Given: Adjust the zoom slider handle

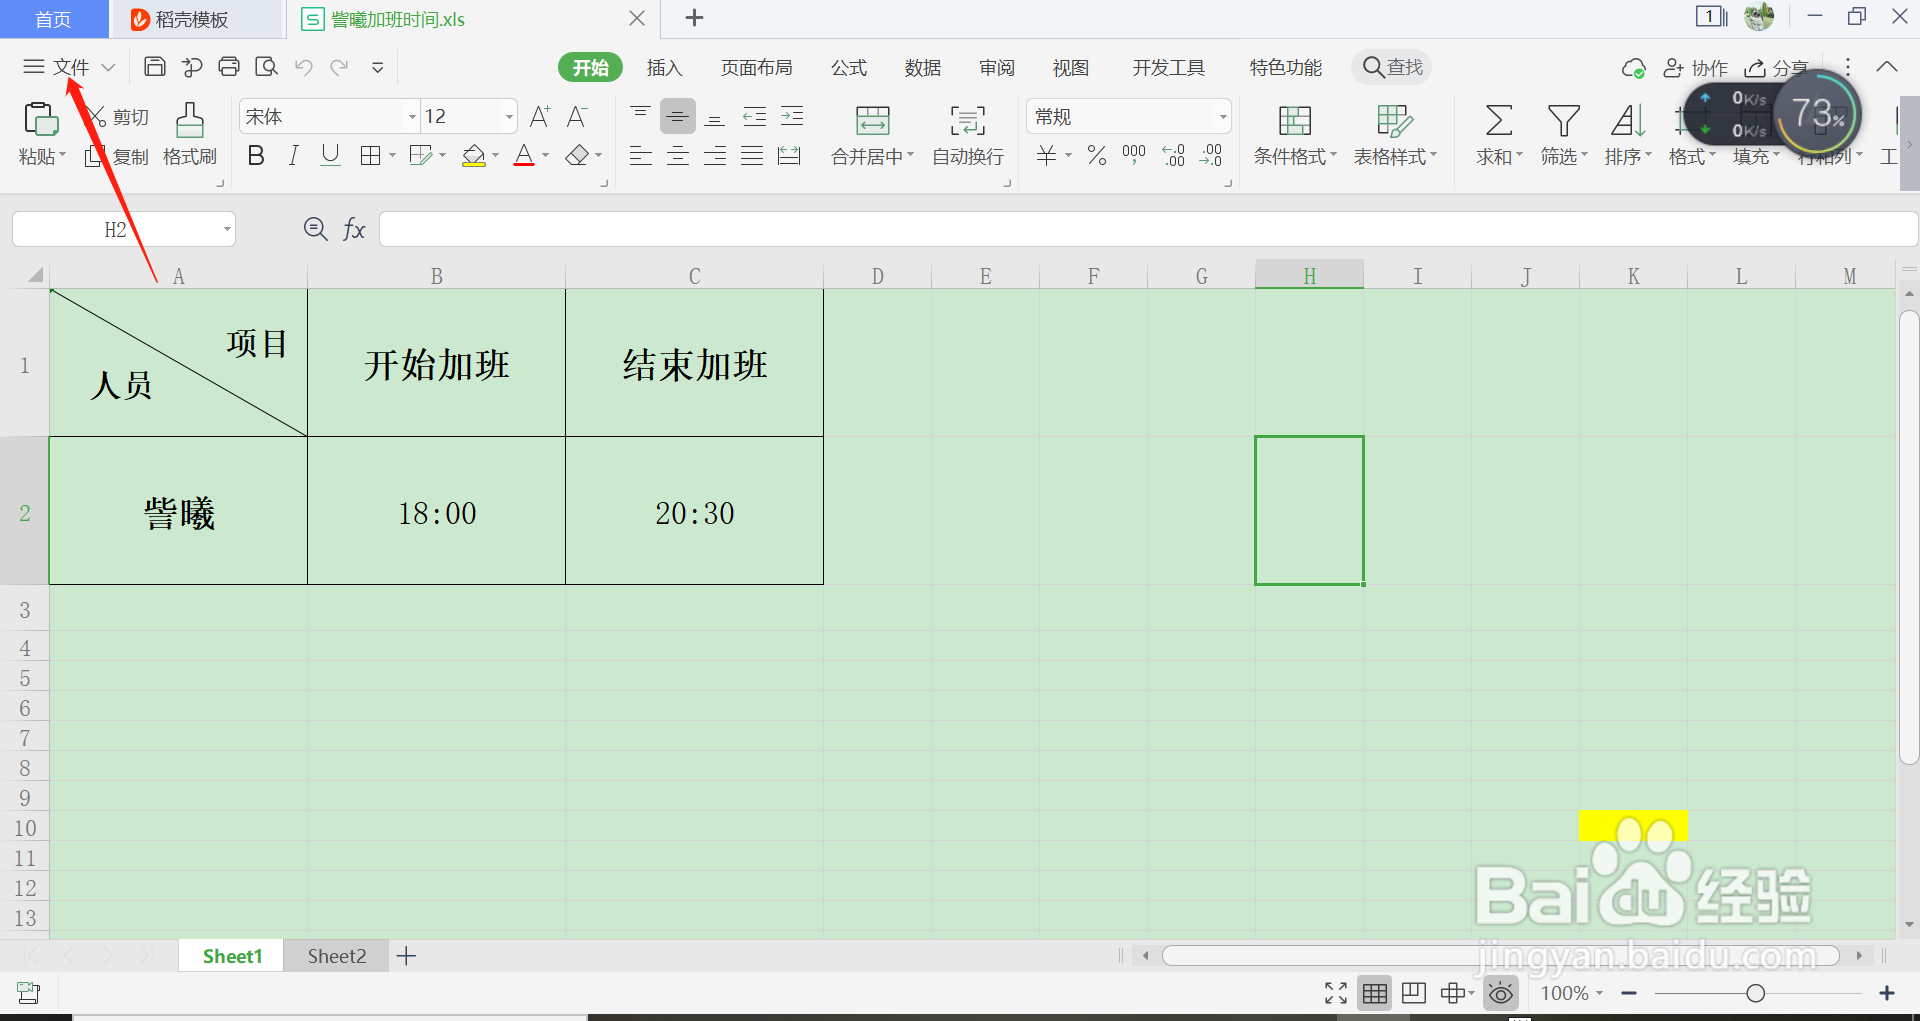Looking at the screenshot, I should coord(1755,993).
